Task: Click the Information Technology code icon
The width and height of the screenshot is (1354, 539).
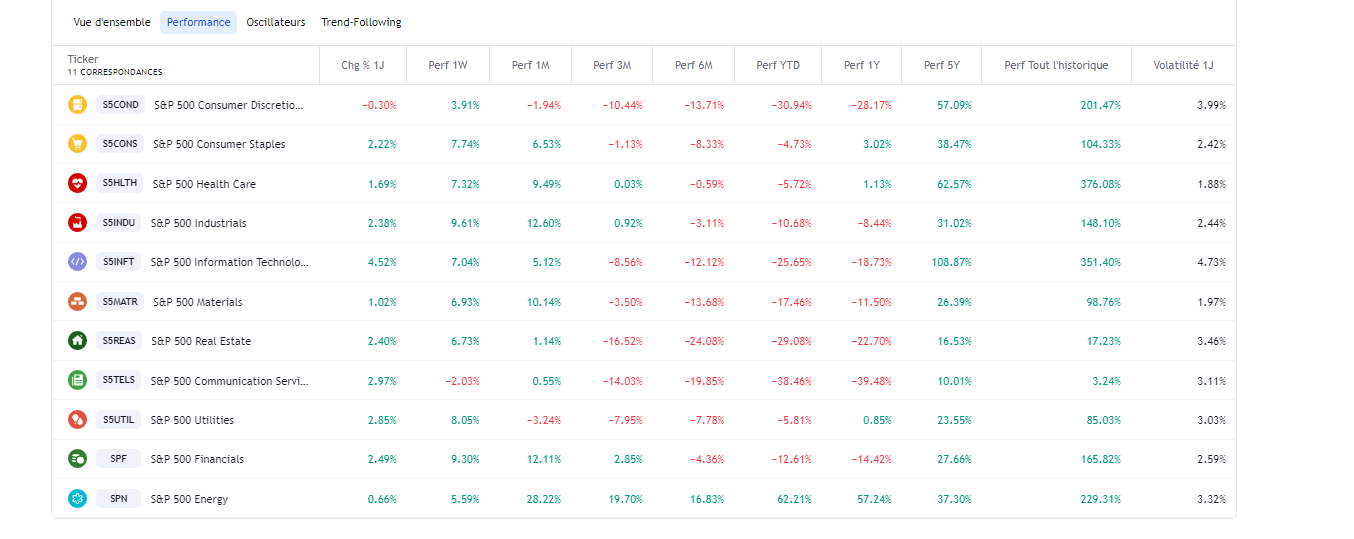Action: pos(77,262)
